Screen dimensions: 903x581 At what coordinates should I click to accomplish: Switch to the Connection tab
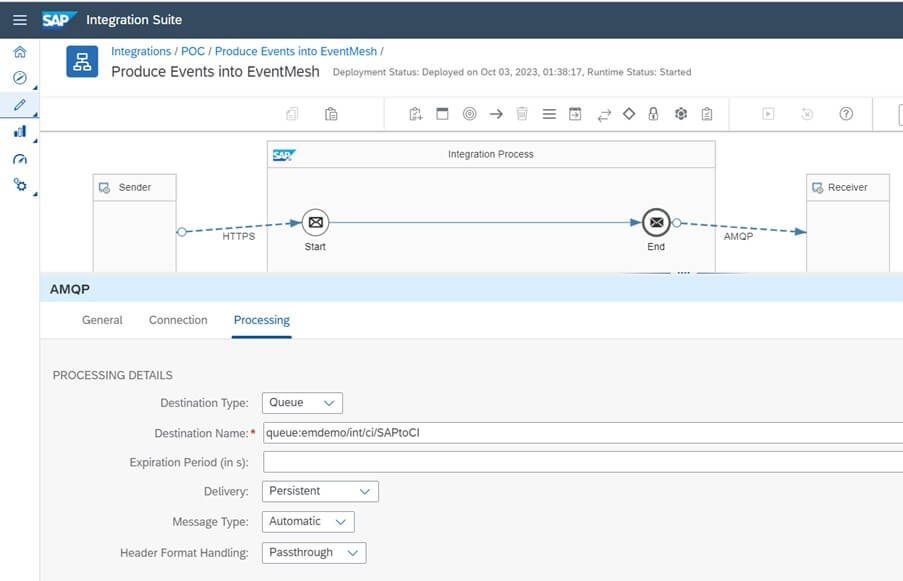[x=178, y=320]
